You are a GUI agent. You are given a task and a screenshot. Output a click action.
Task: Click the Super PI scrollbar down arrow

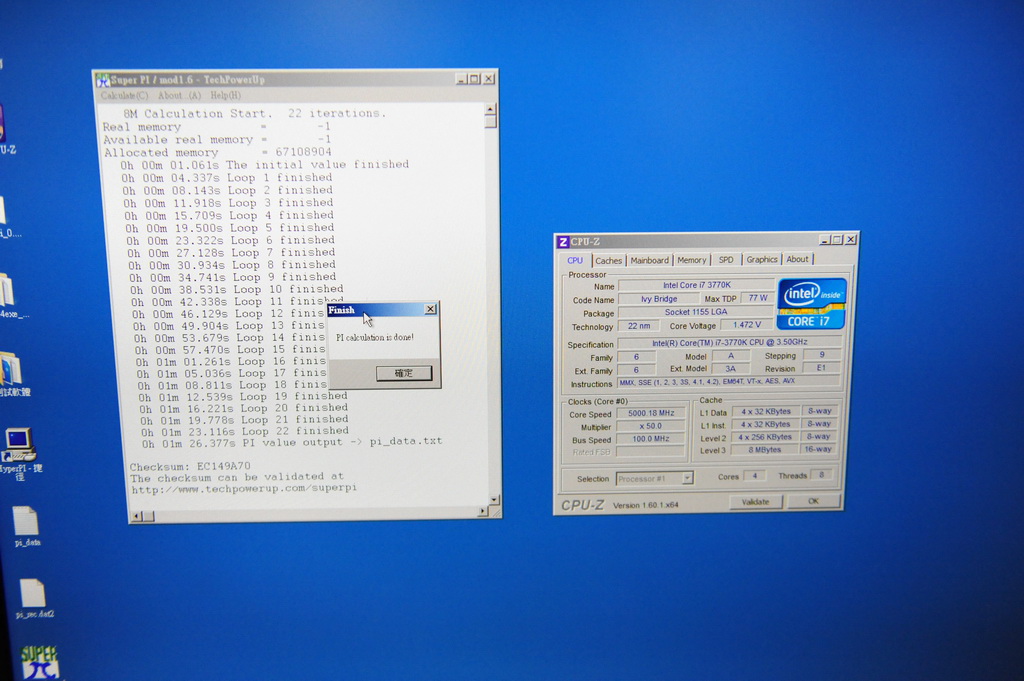494,499
